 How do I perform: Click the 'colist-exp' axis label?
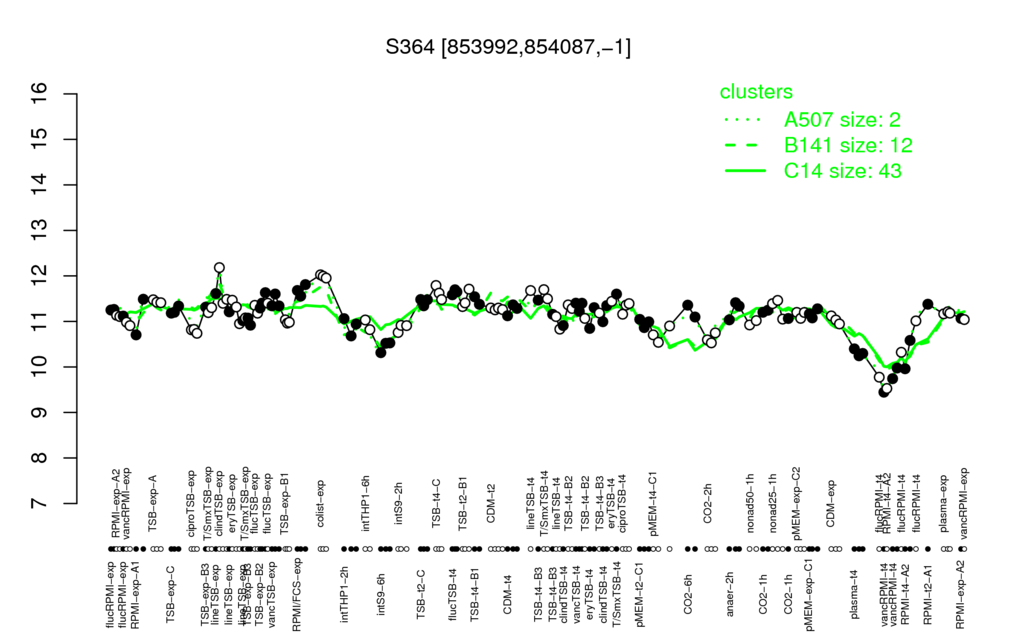point(321,504)
